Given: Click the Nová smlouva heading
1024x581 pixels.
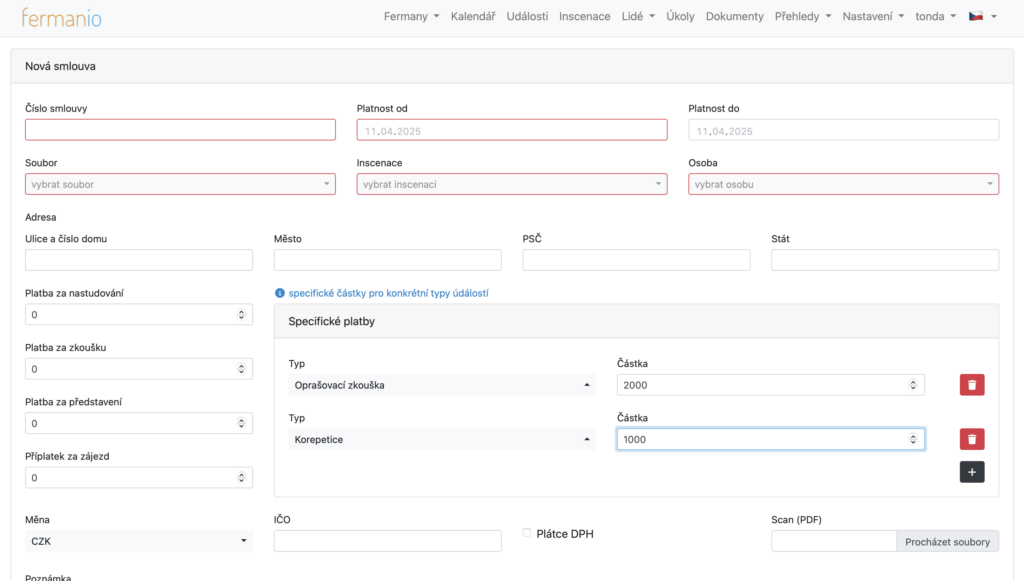Looking at the screenshot, I should pos(60,66).
